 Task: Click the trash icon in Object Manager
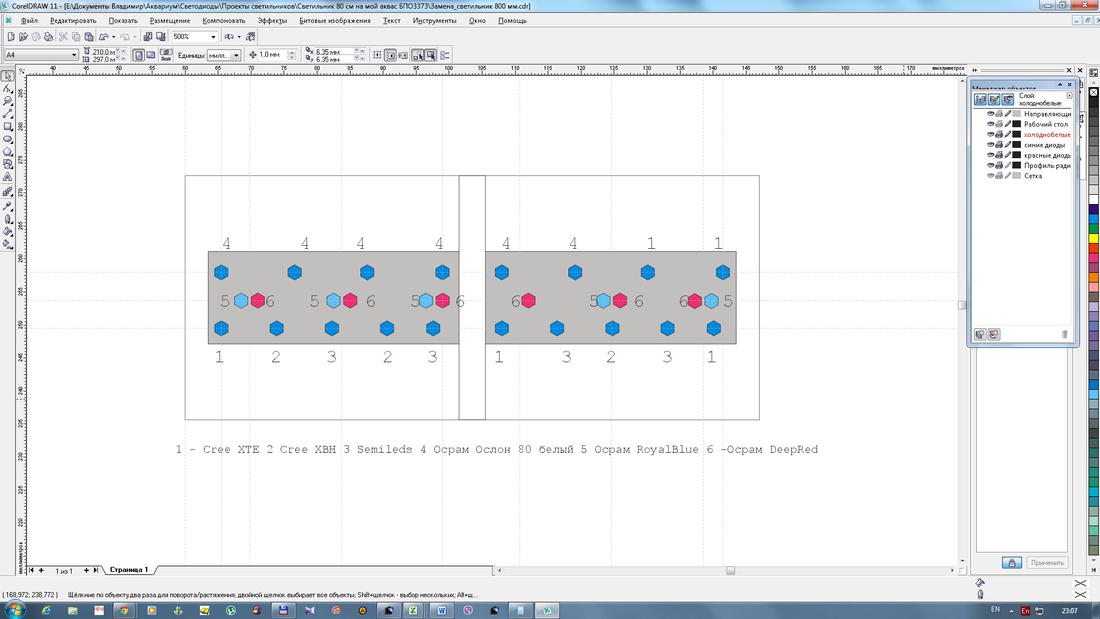tap(1064, 334)
